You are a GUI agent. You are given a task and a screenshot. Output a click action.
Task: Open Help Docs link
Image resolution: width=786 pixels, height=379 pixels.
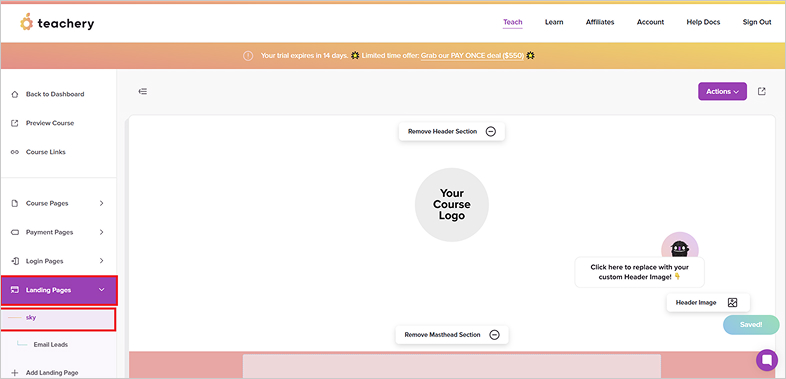click(x=703, y=22)
